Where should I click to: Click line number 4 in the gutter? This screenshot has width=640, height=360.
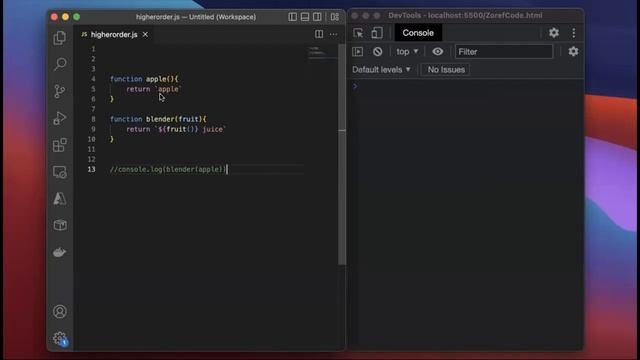(x=93, y=79)
